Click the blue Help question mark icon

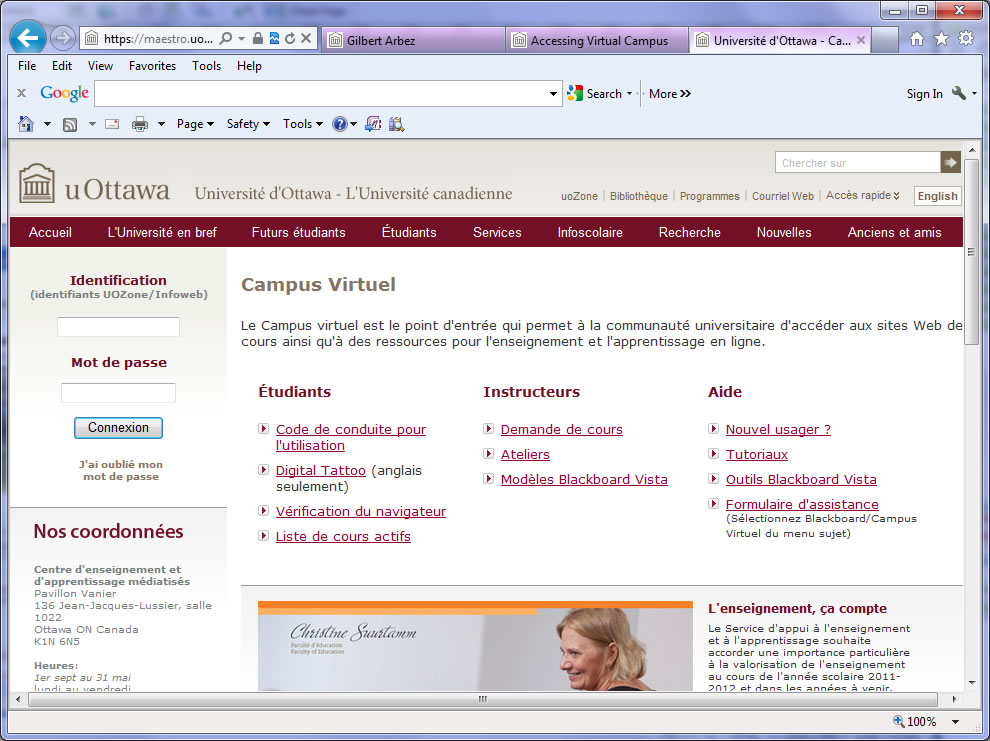pos(340,124)
